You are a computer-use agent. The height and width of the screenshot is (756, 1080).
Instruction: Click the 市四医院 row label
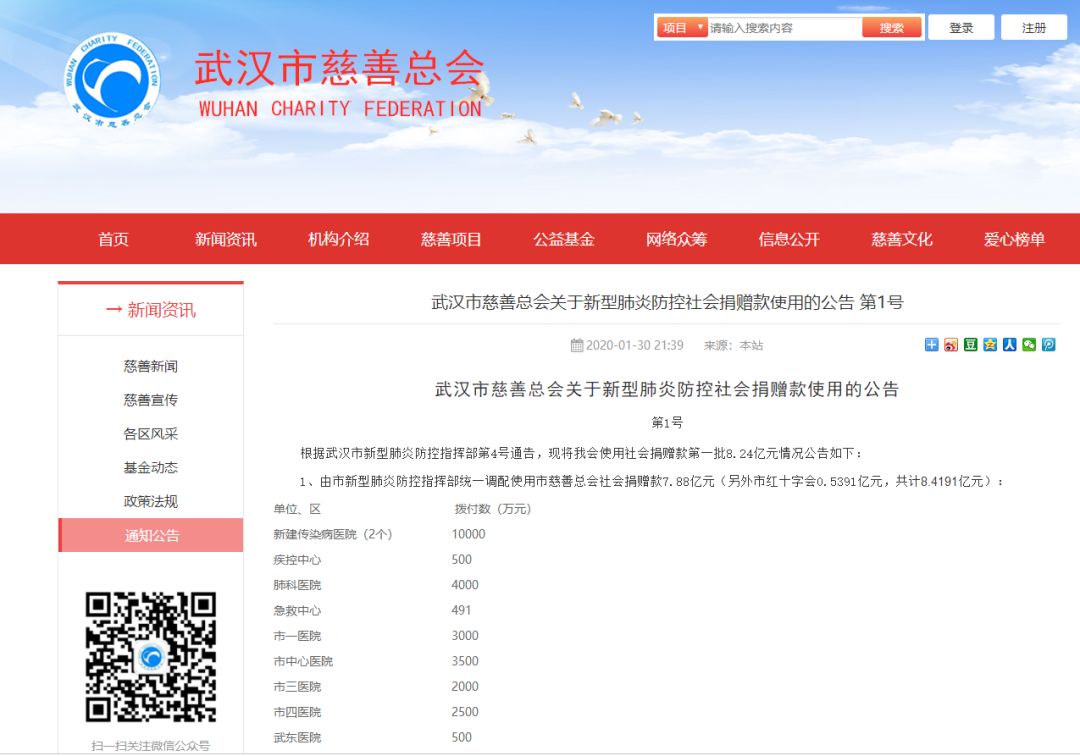297,713
